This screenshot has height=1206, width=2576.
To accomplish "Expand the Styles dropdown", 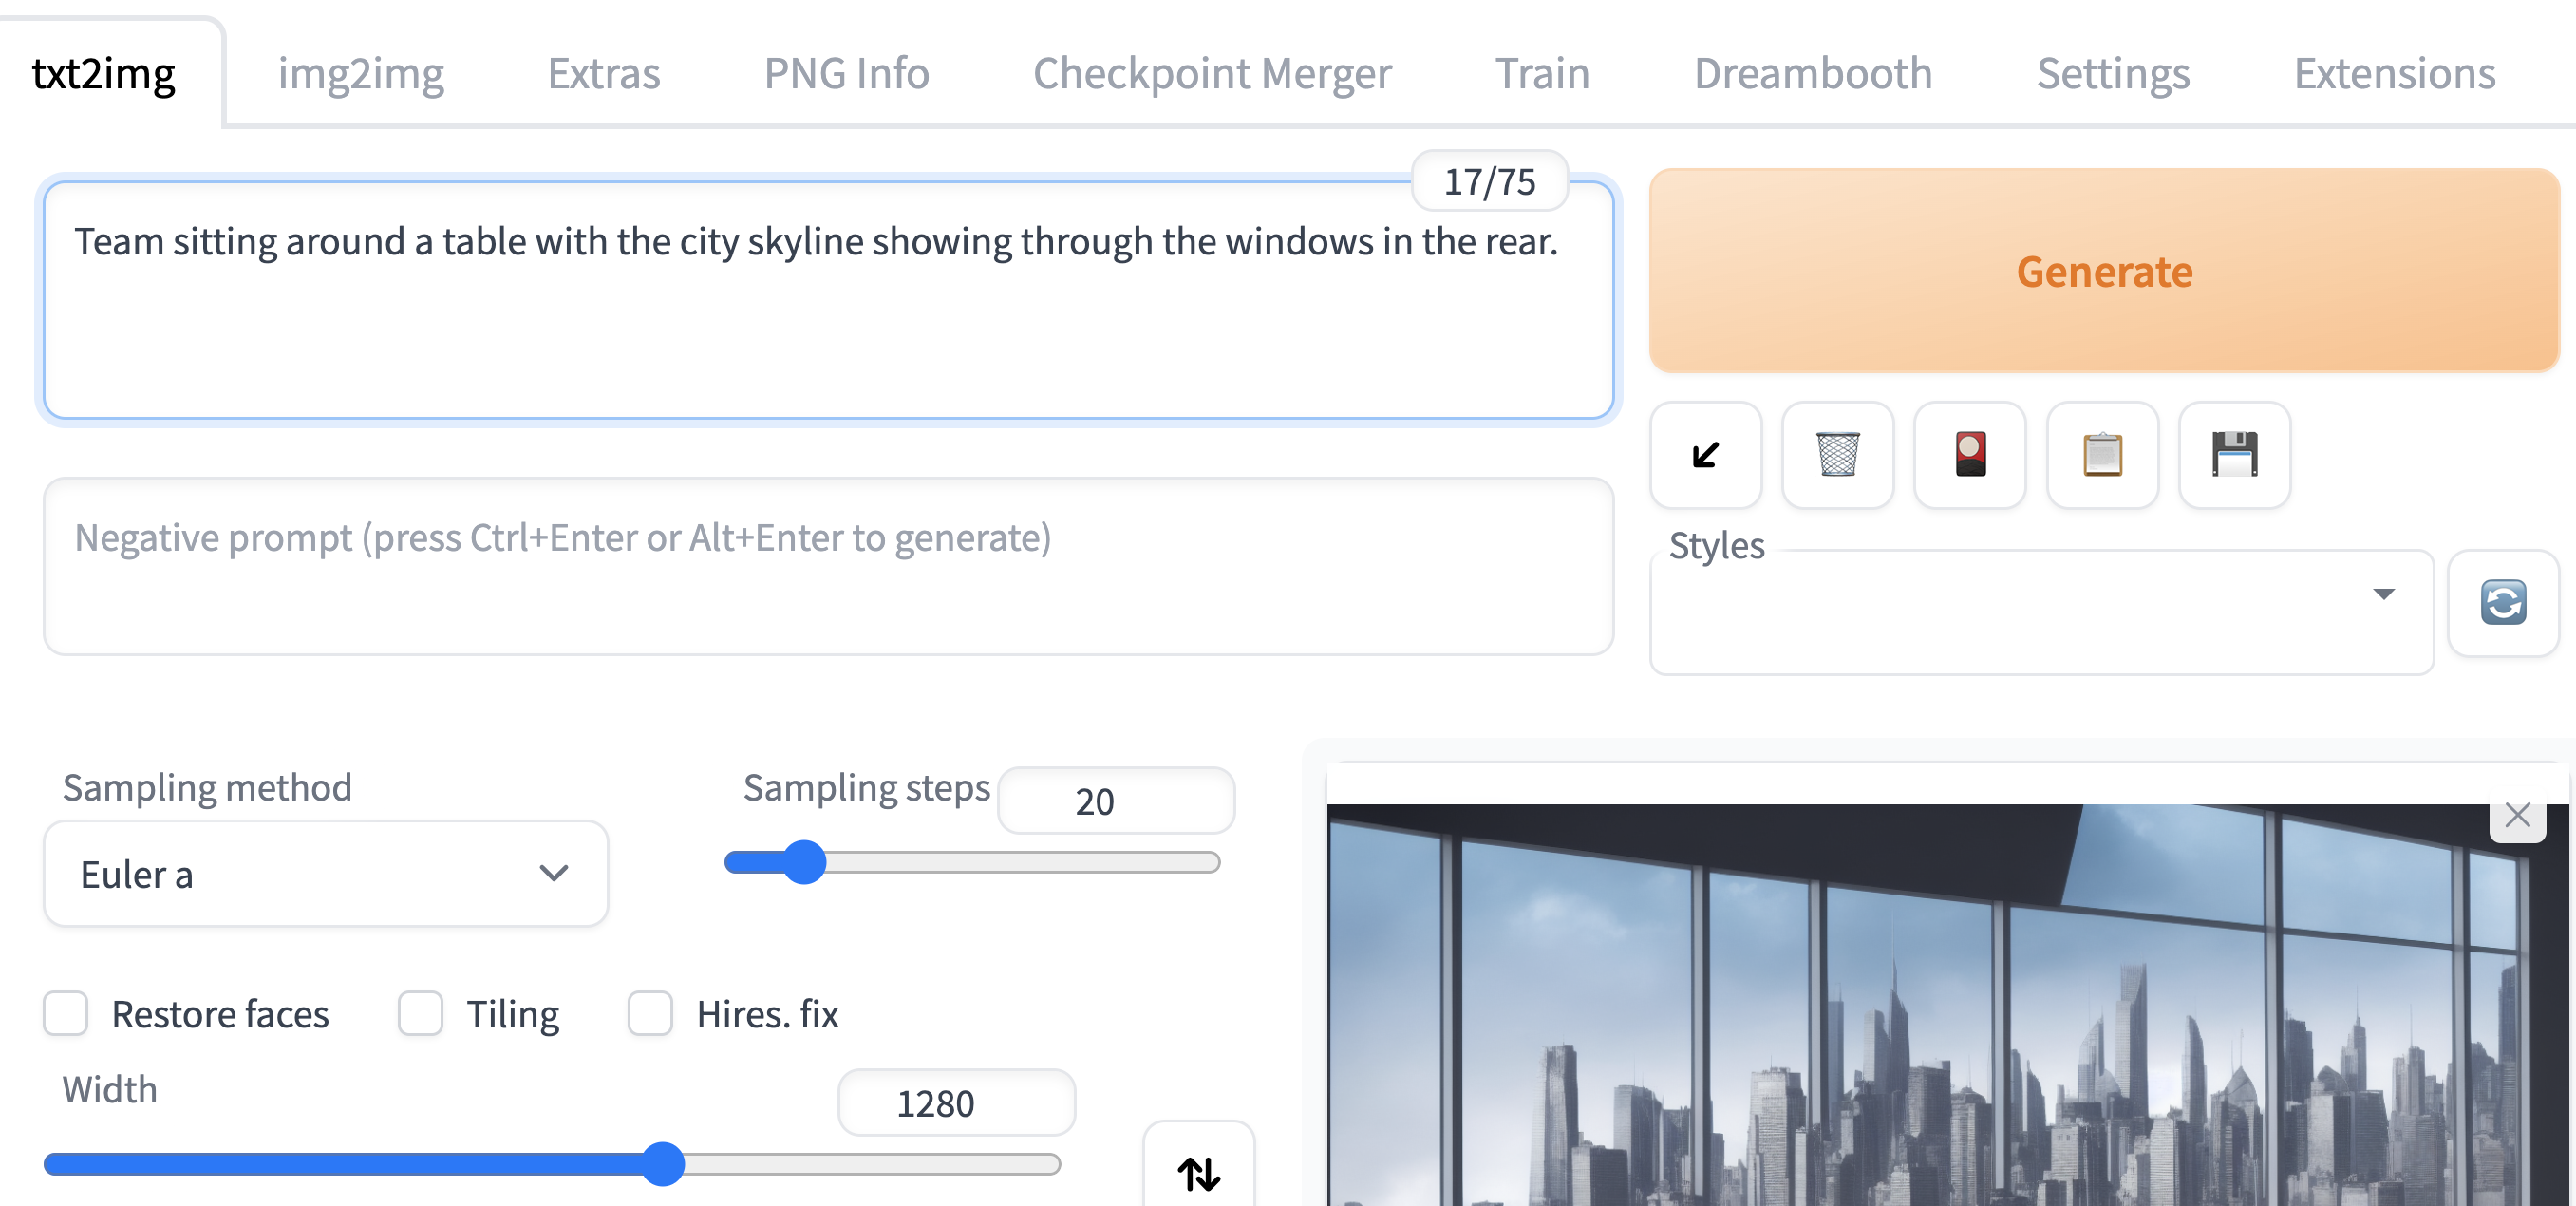I will pos(2040,612).
